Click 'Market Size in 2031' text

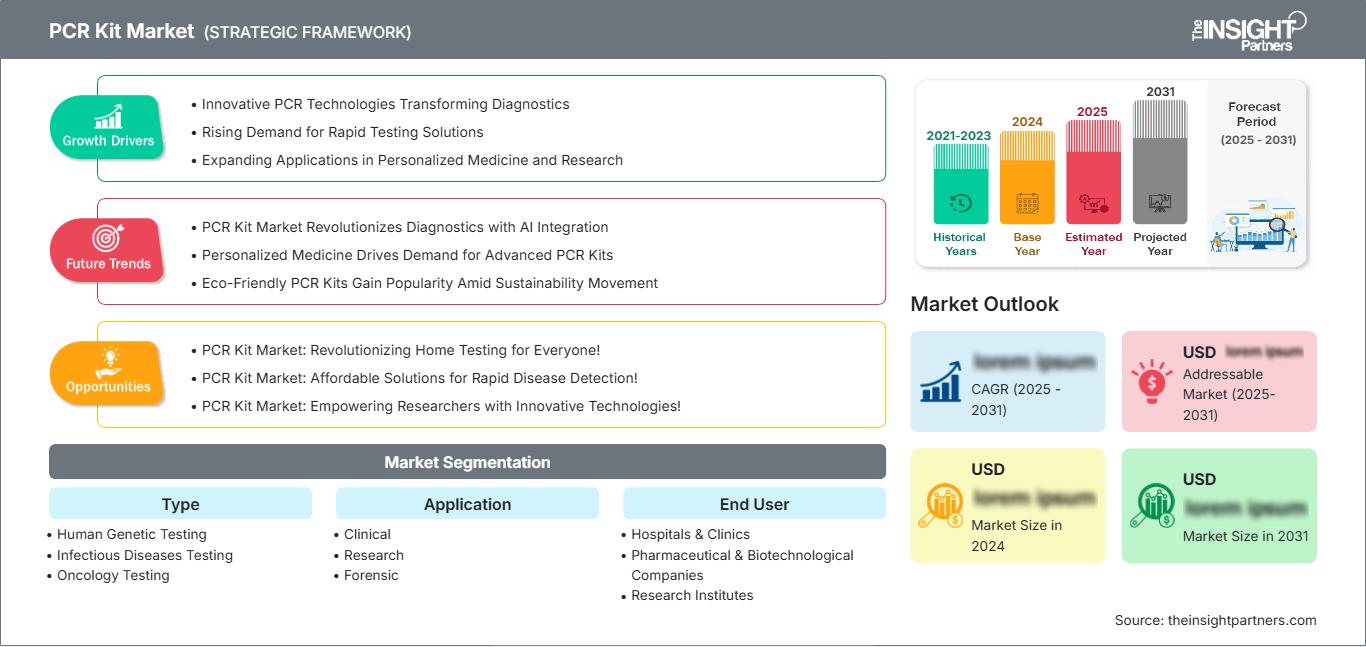1245,536
